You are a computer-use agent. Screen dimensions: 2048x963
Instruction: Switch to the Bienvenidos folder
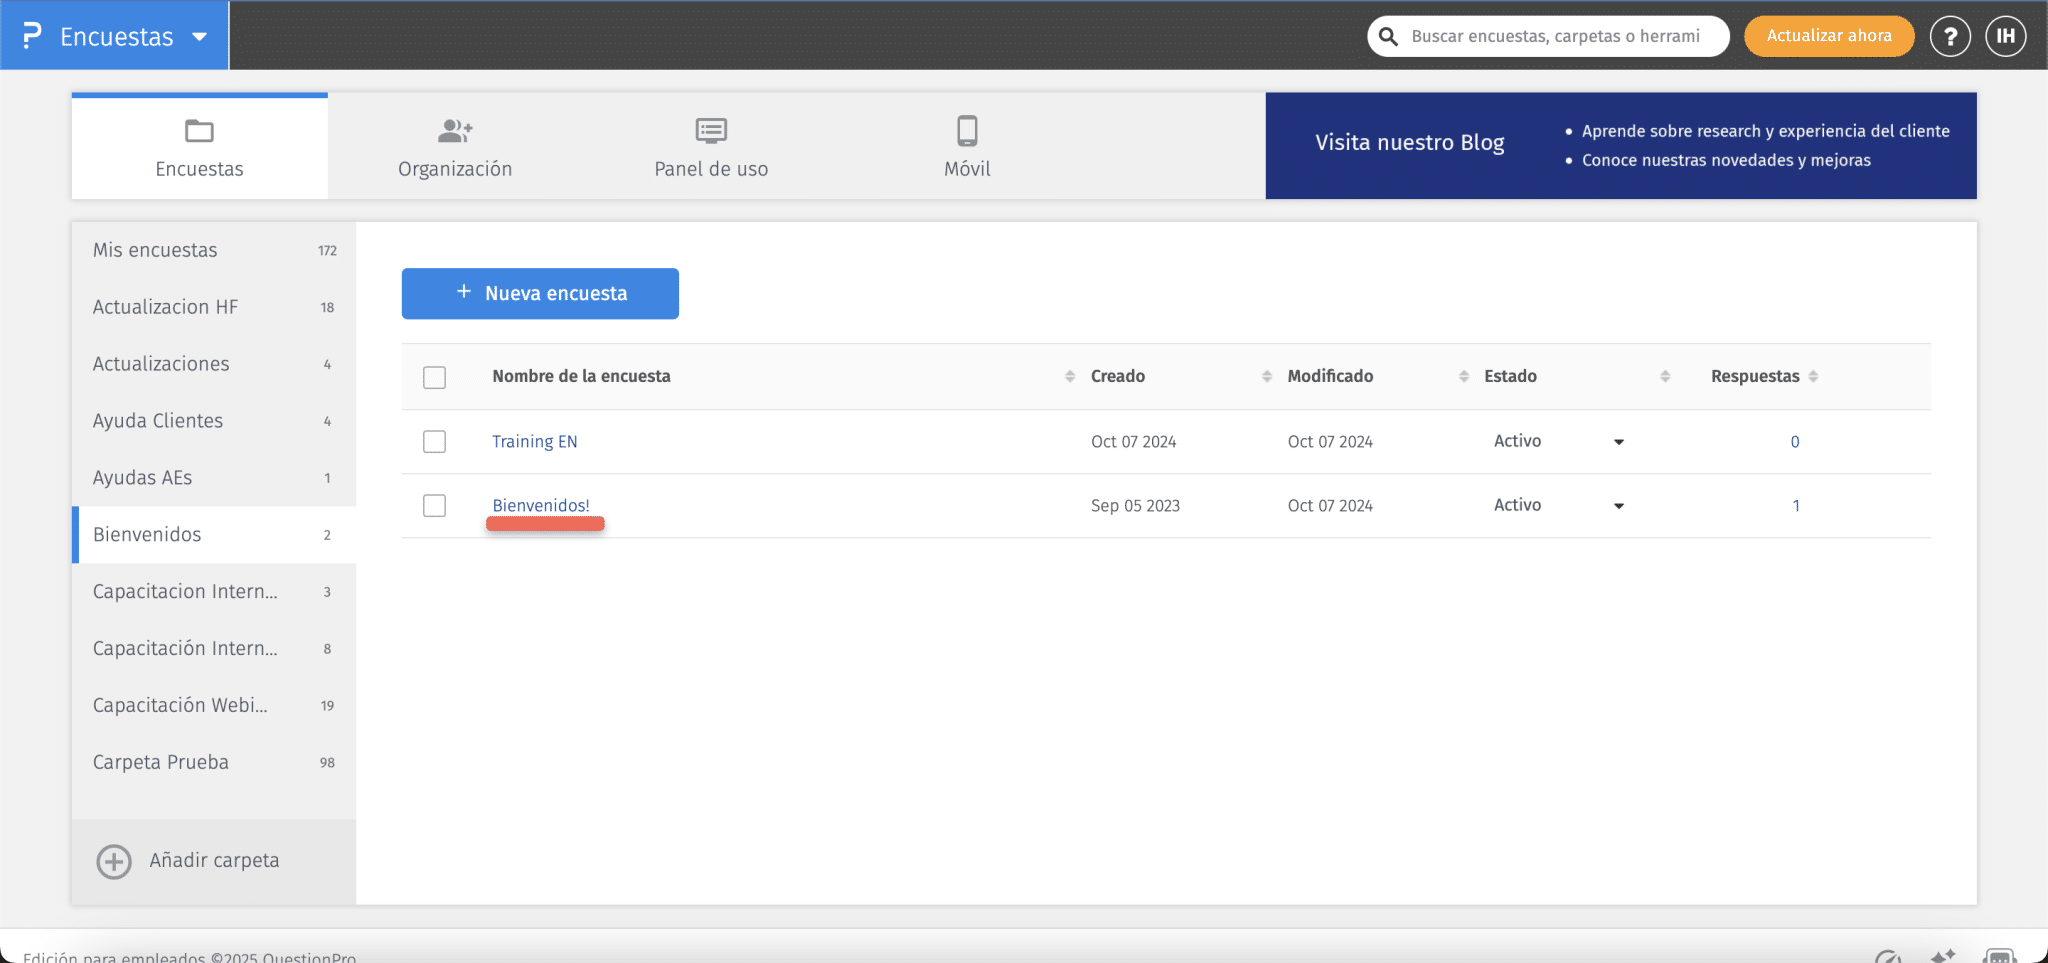click(x=146, y=534)
